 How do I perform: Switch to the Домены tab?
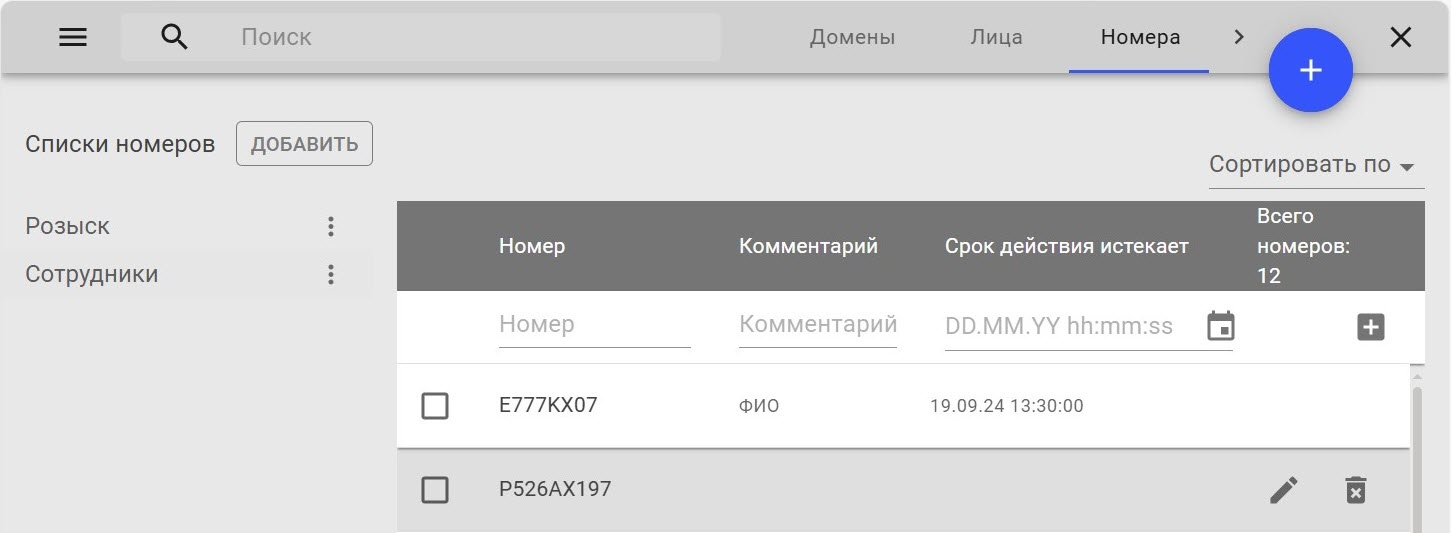(x=852, y=37)
